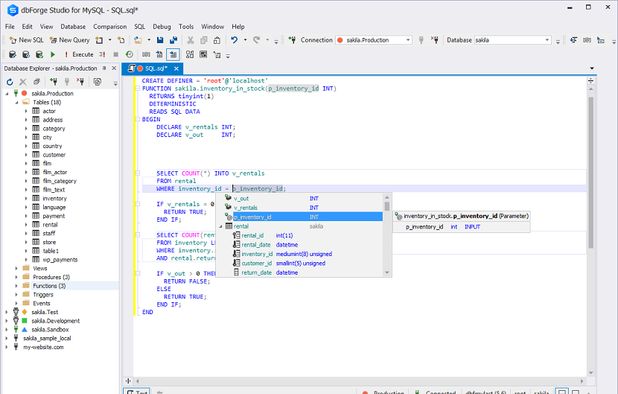The image size is (618, 394).
Task: Select the Triggers folder
Action: coord(43,294)
